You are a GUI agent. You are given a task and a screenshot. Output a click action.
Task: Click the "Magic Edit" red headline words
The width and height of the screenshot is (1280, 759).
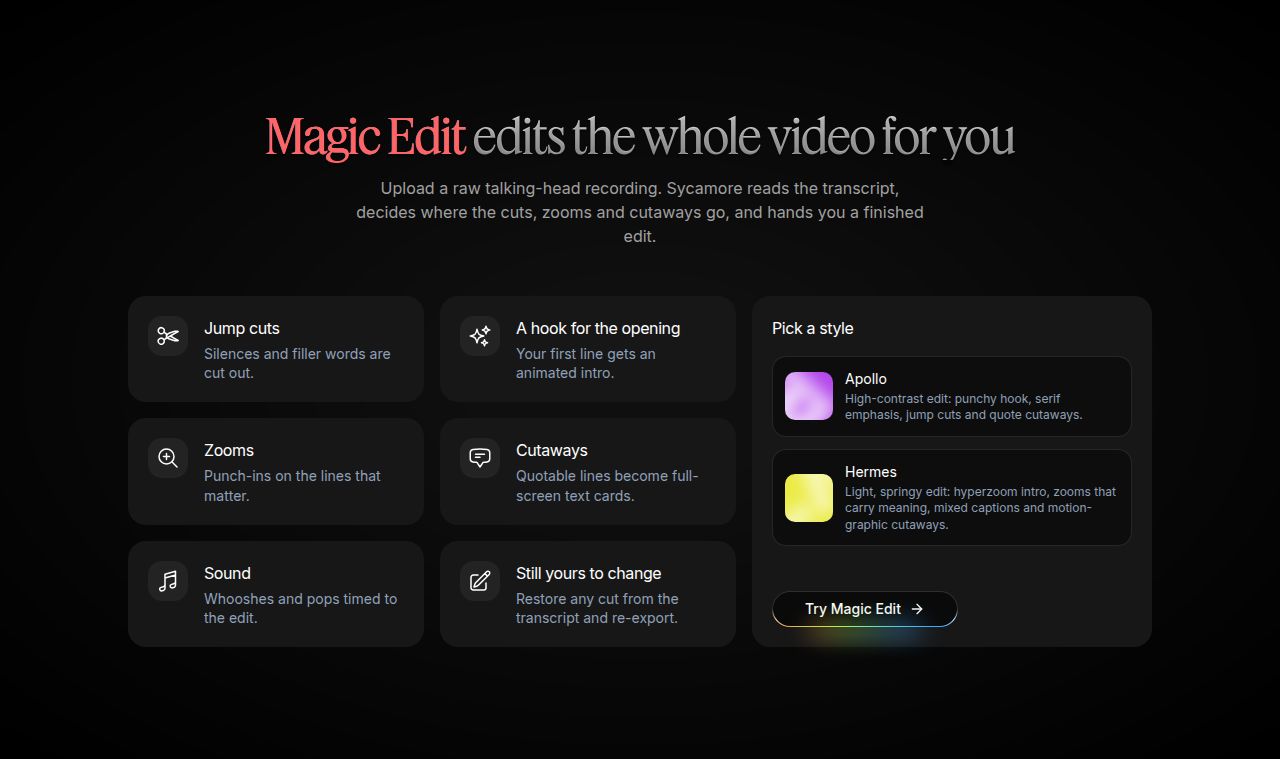tap(365, 137)
